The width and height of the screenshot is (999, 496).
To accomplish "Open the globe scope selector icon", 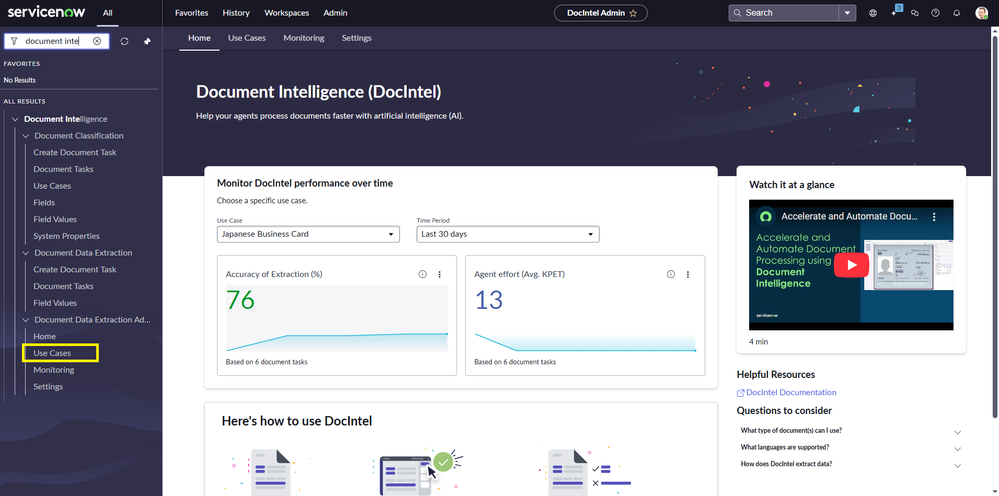I will point(873,13).
